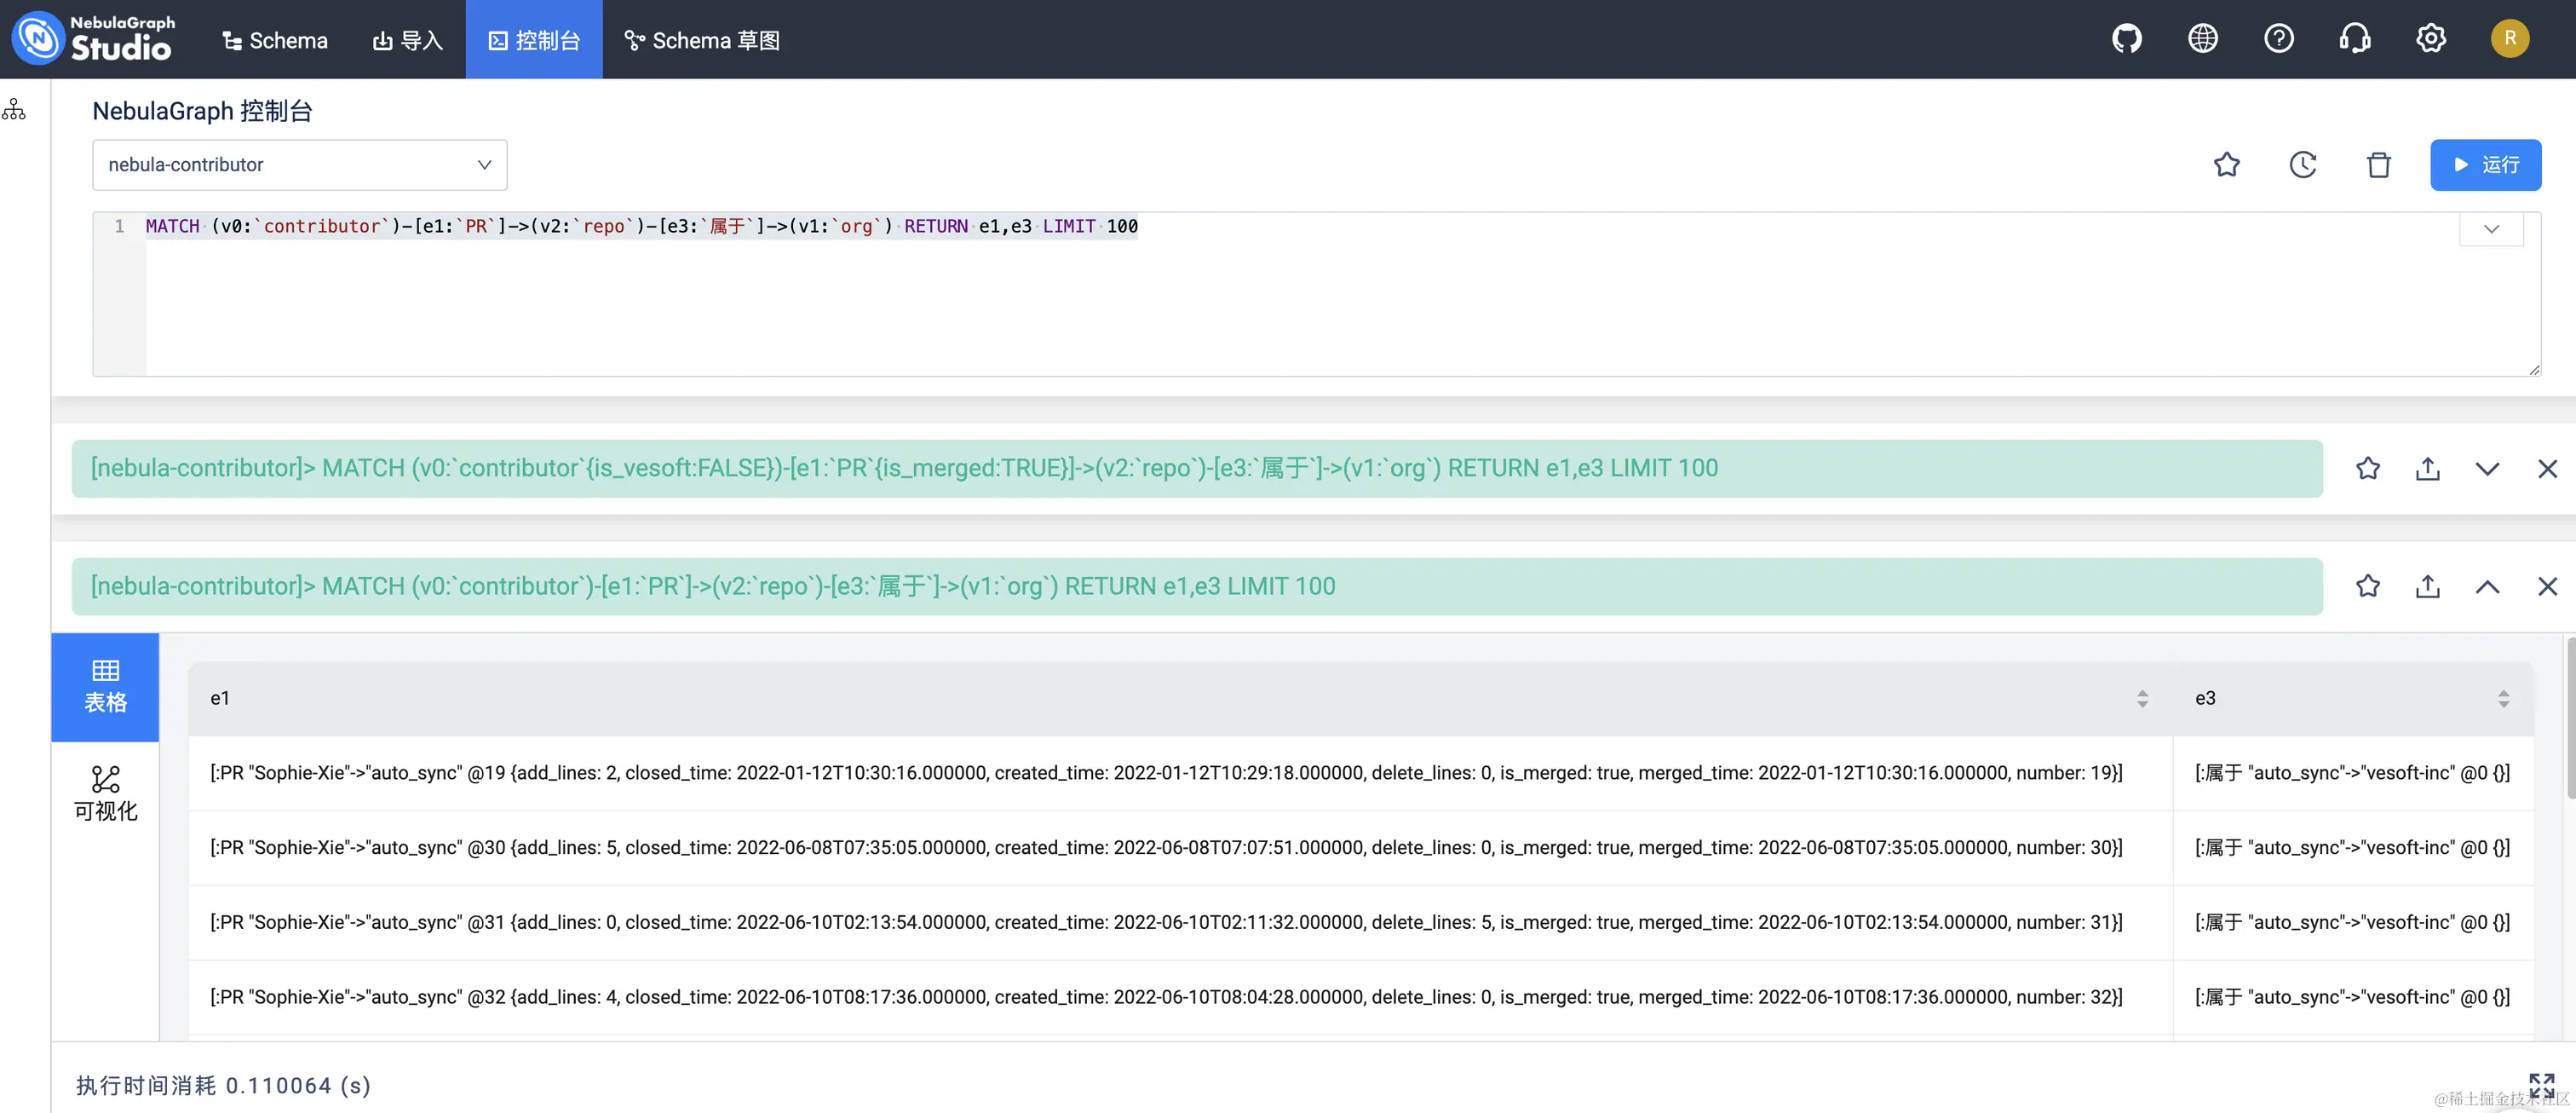
Task: Favorite the current query with the star icon
Action: (x=2226, y=165)
